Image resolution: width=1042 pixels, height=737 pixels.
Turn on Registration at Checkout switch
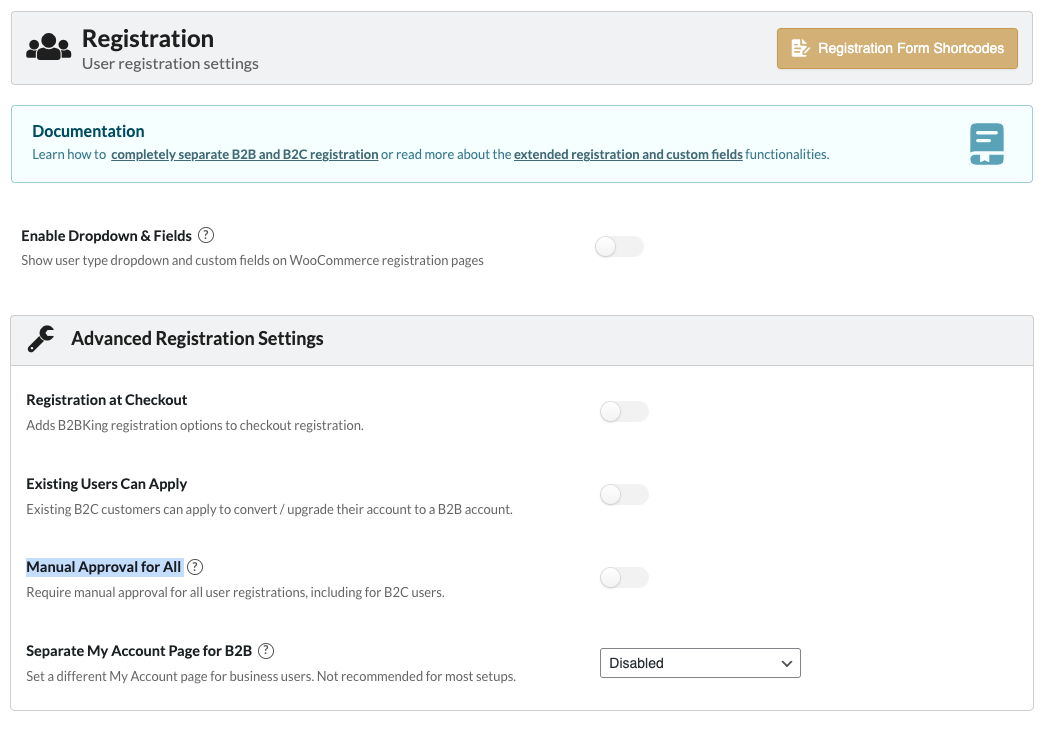(624, 411)
